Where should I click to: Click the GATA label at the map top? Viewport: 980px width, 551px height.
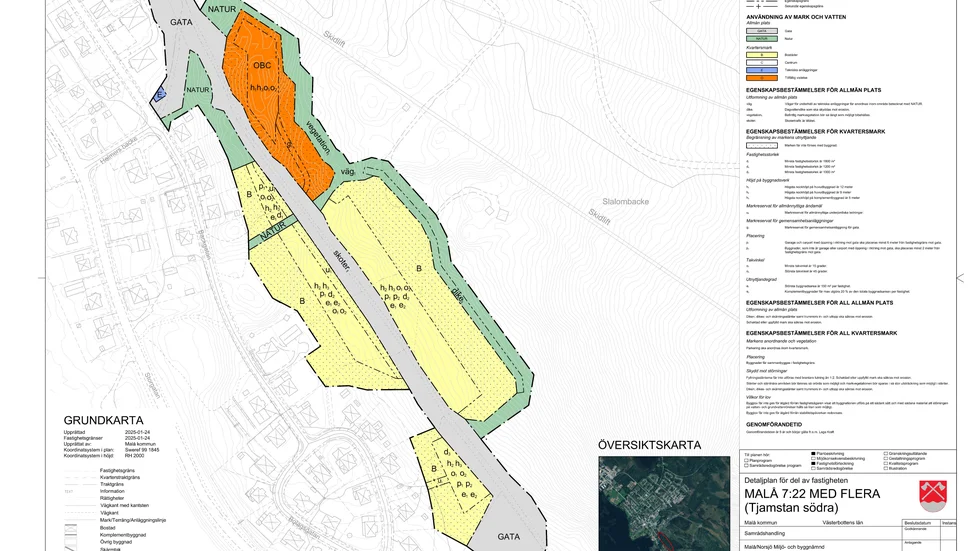pos(181,22)
